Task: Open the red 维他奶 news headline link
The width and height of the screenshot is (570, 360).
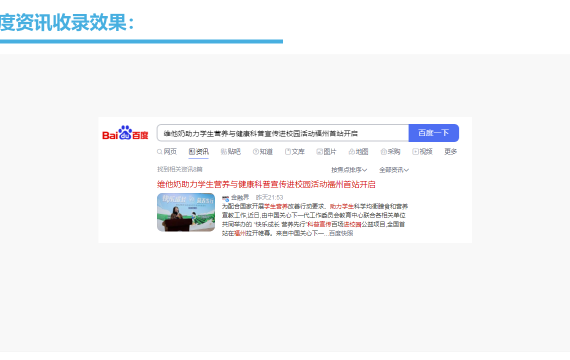Action: (266, 184)
